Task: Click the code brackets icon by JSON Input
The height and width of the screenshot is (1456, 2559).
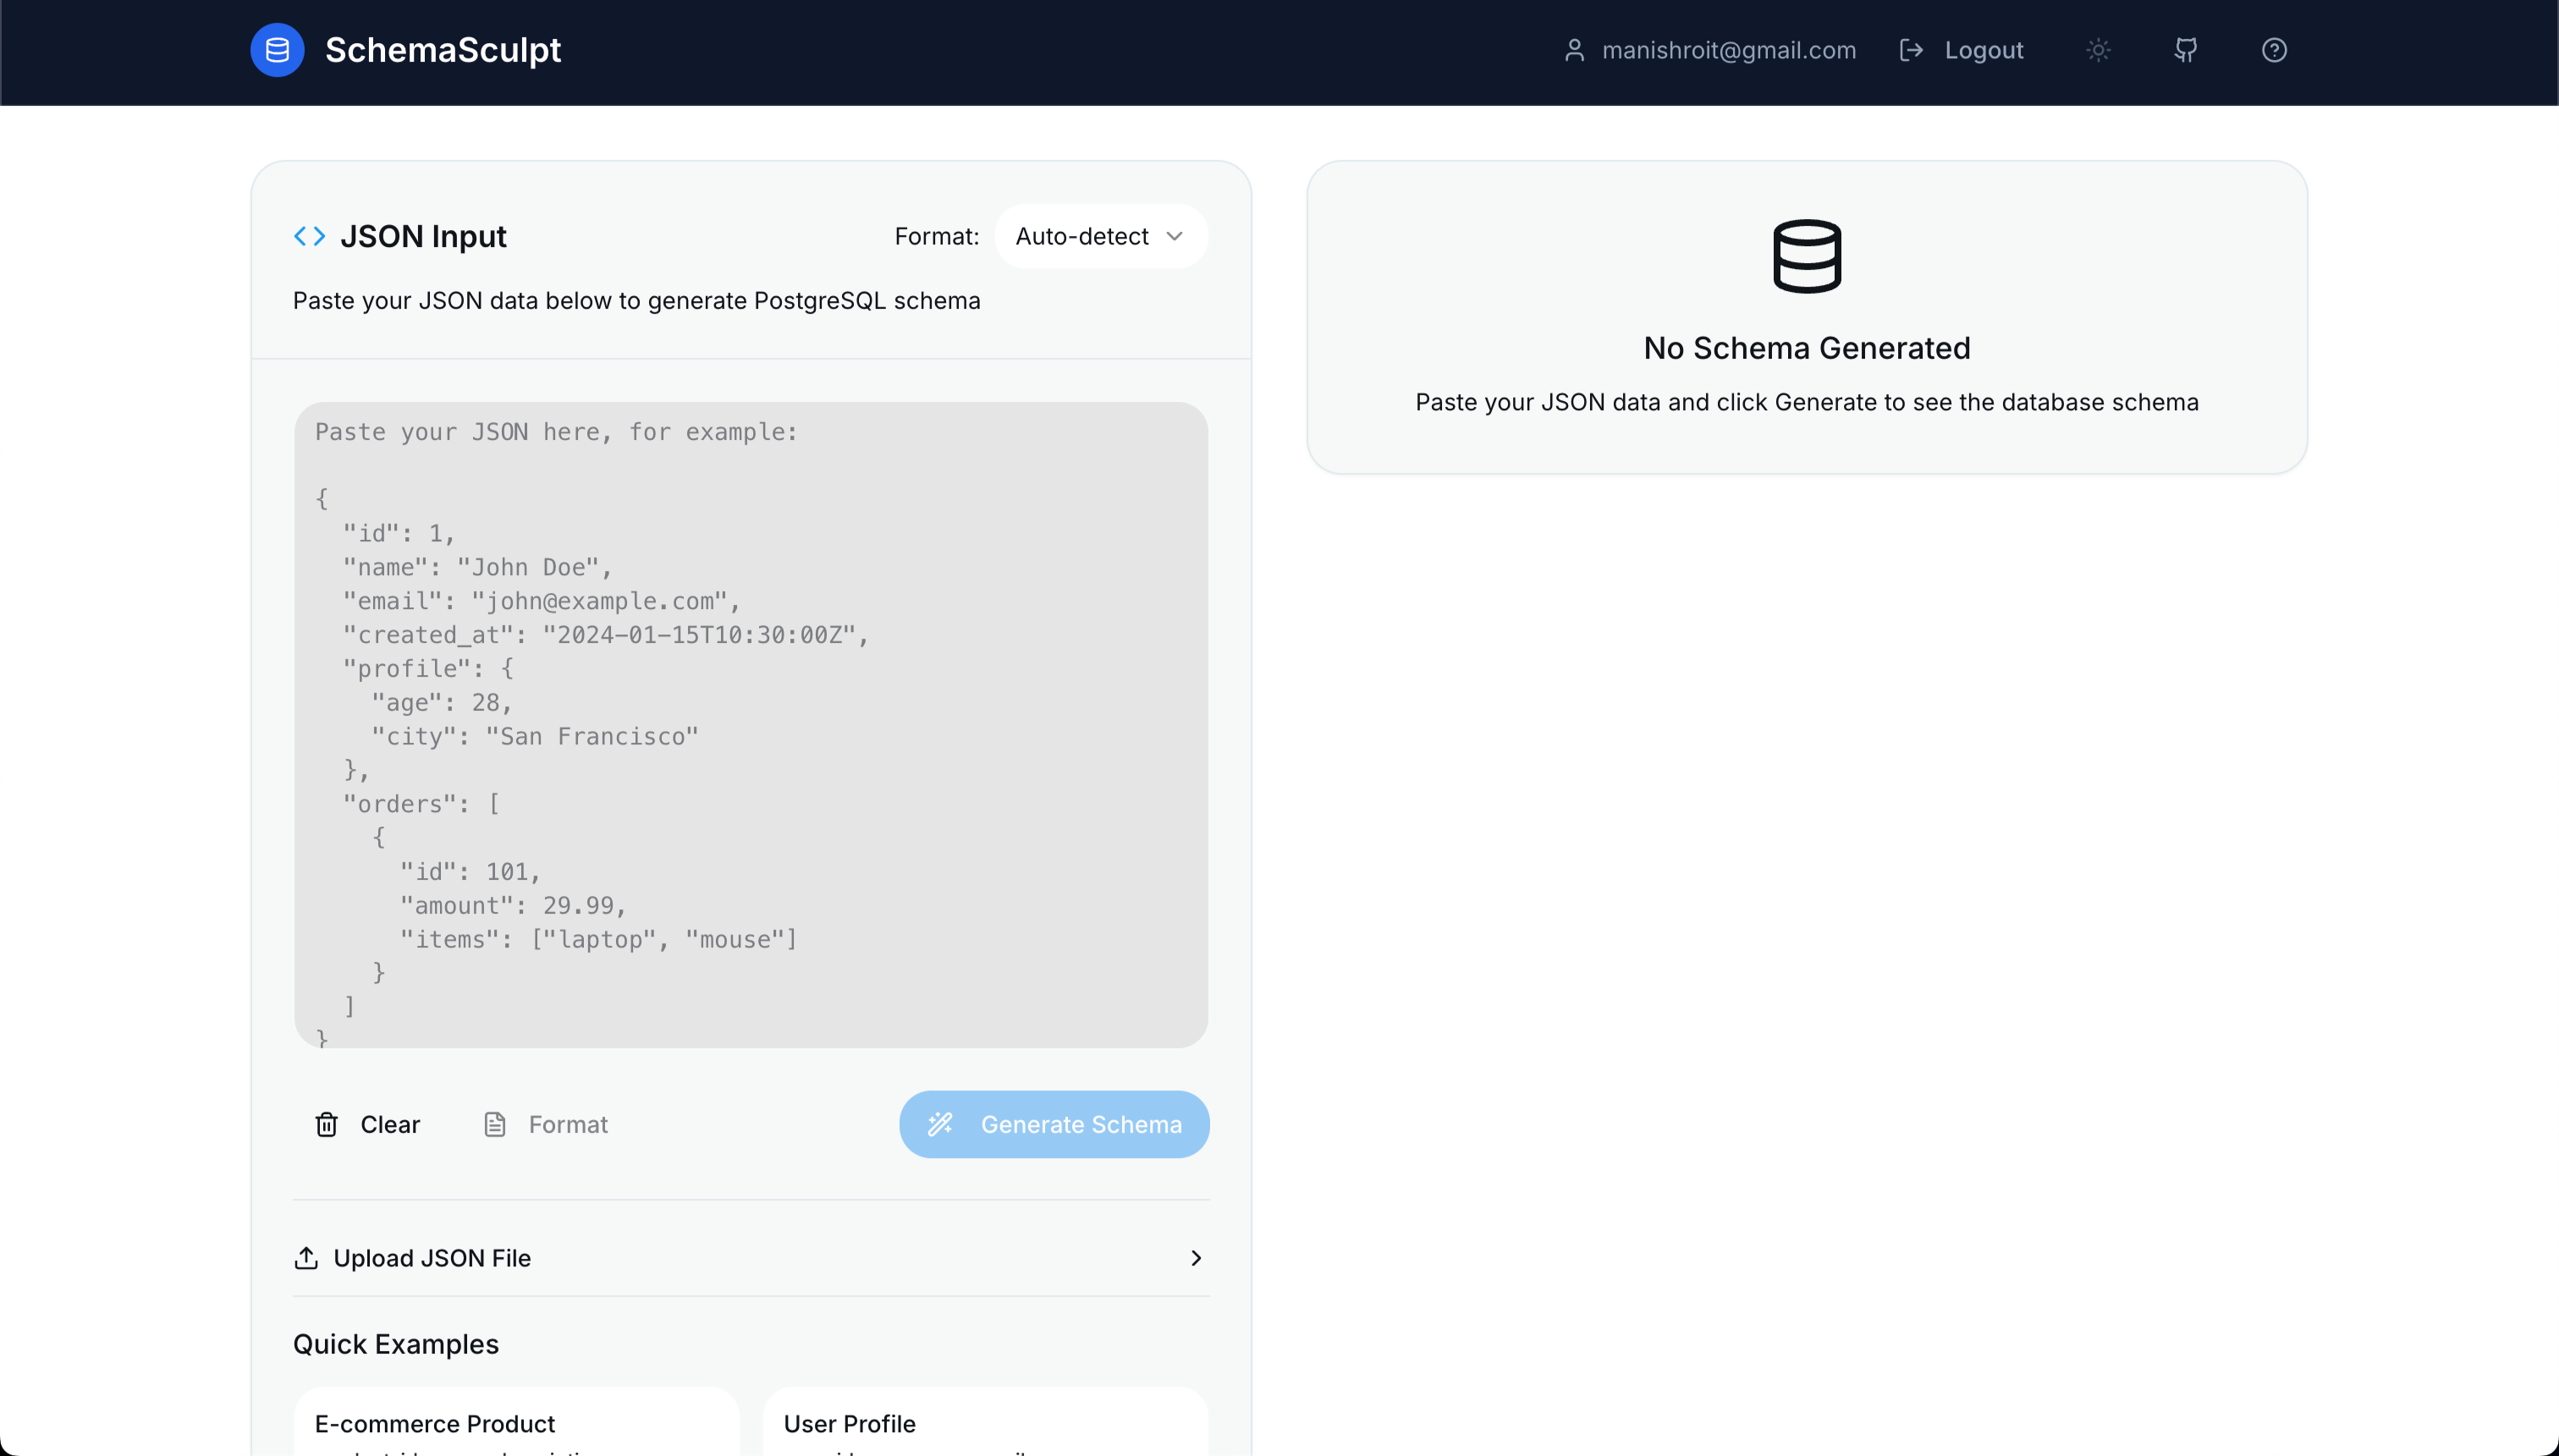Action: point(309,236)
